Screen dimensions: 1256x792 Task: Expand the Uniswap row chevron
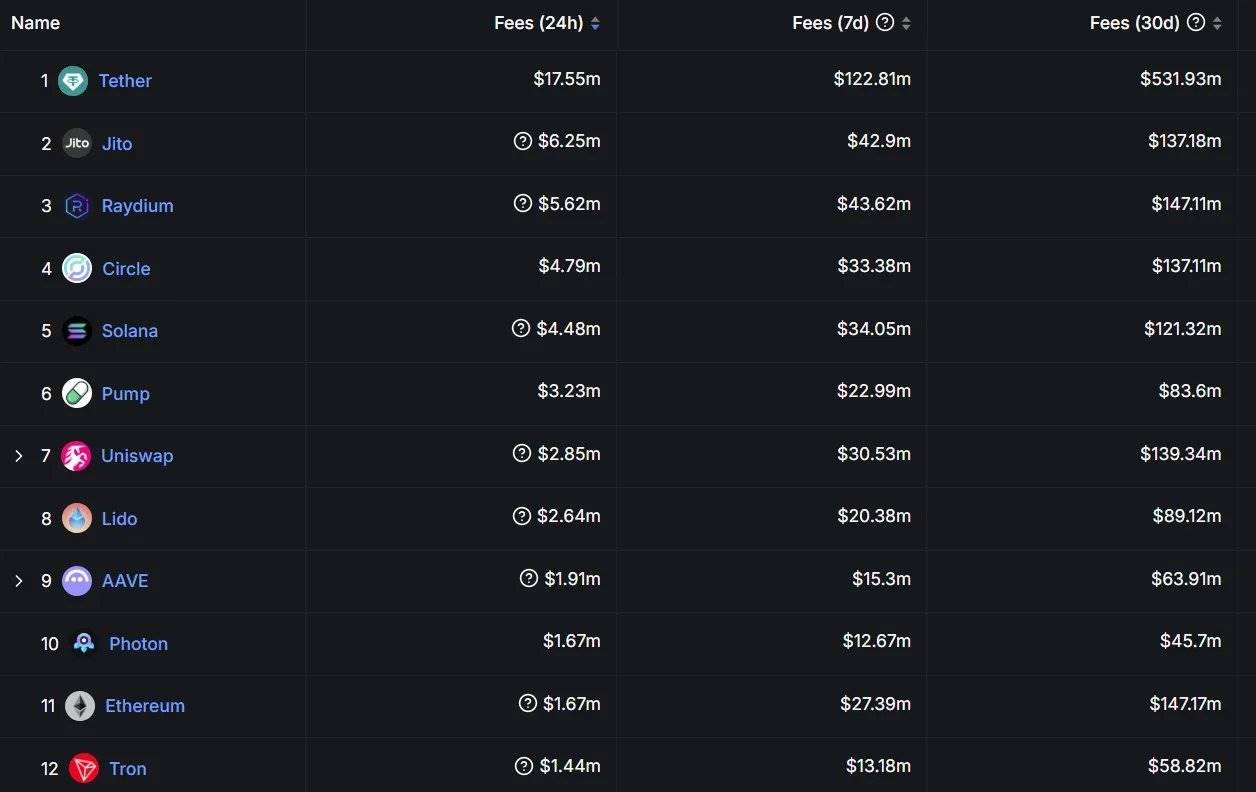coord(18,456)
